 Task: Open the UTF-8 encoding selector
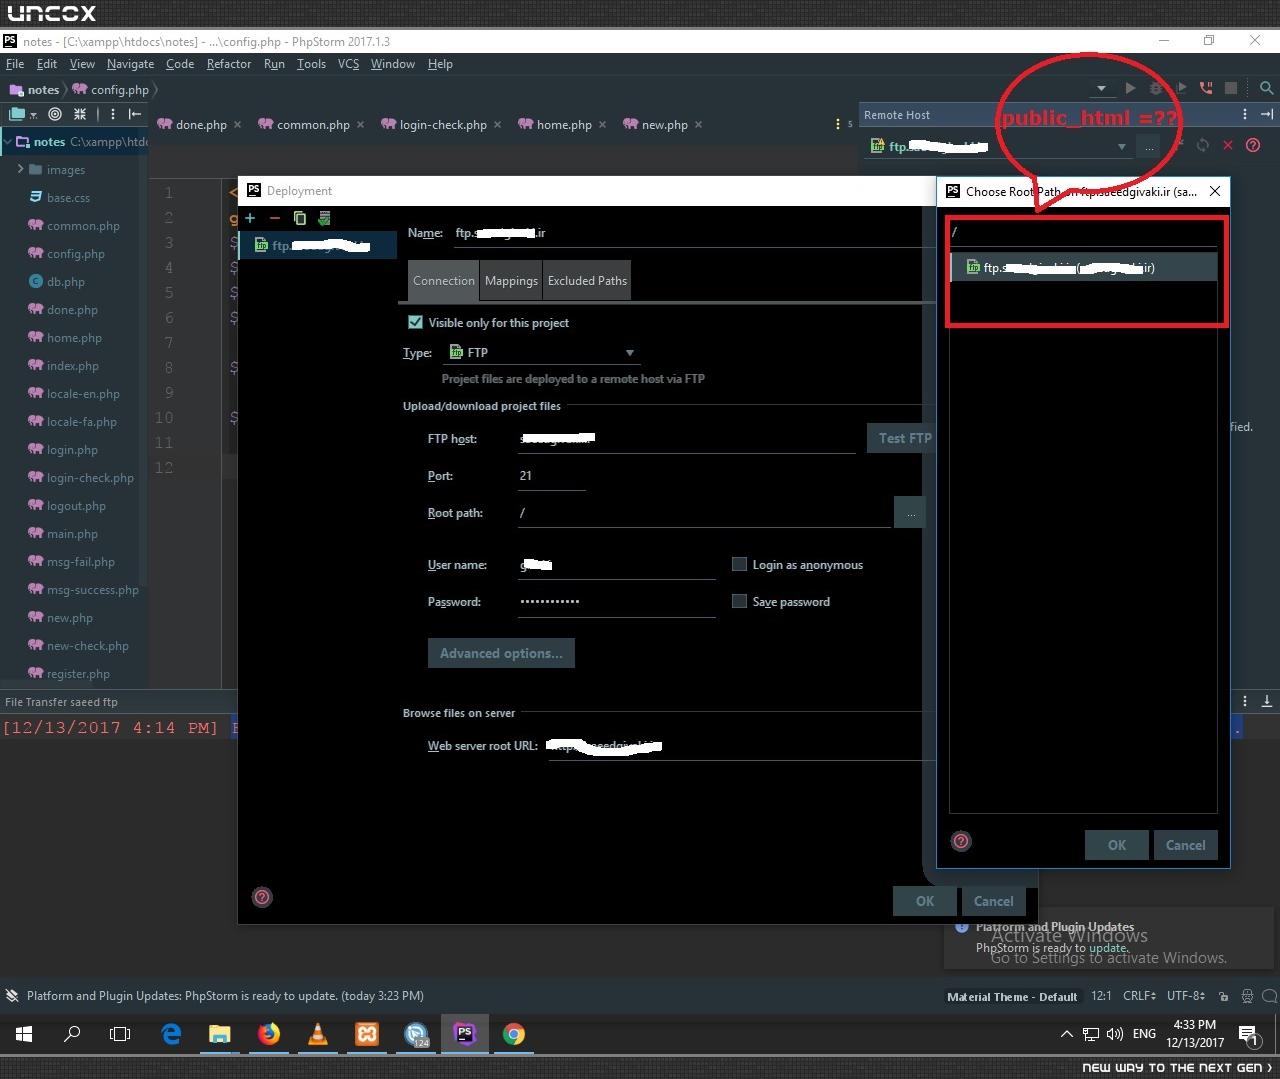(x=1187, y=996)
